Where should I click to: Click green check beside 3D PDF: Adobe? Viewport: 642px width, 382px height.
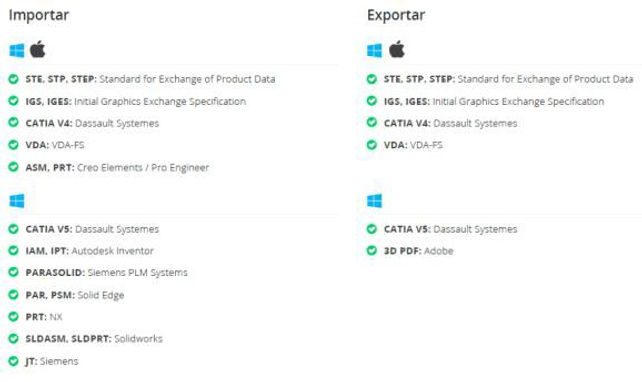pos(372,250)
